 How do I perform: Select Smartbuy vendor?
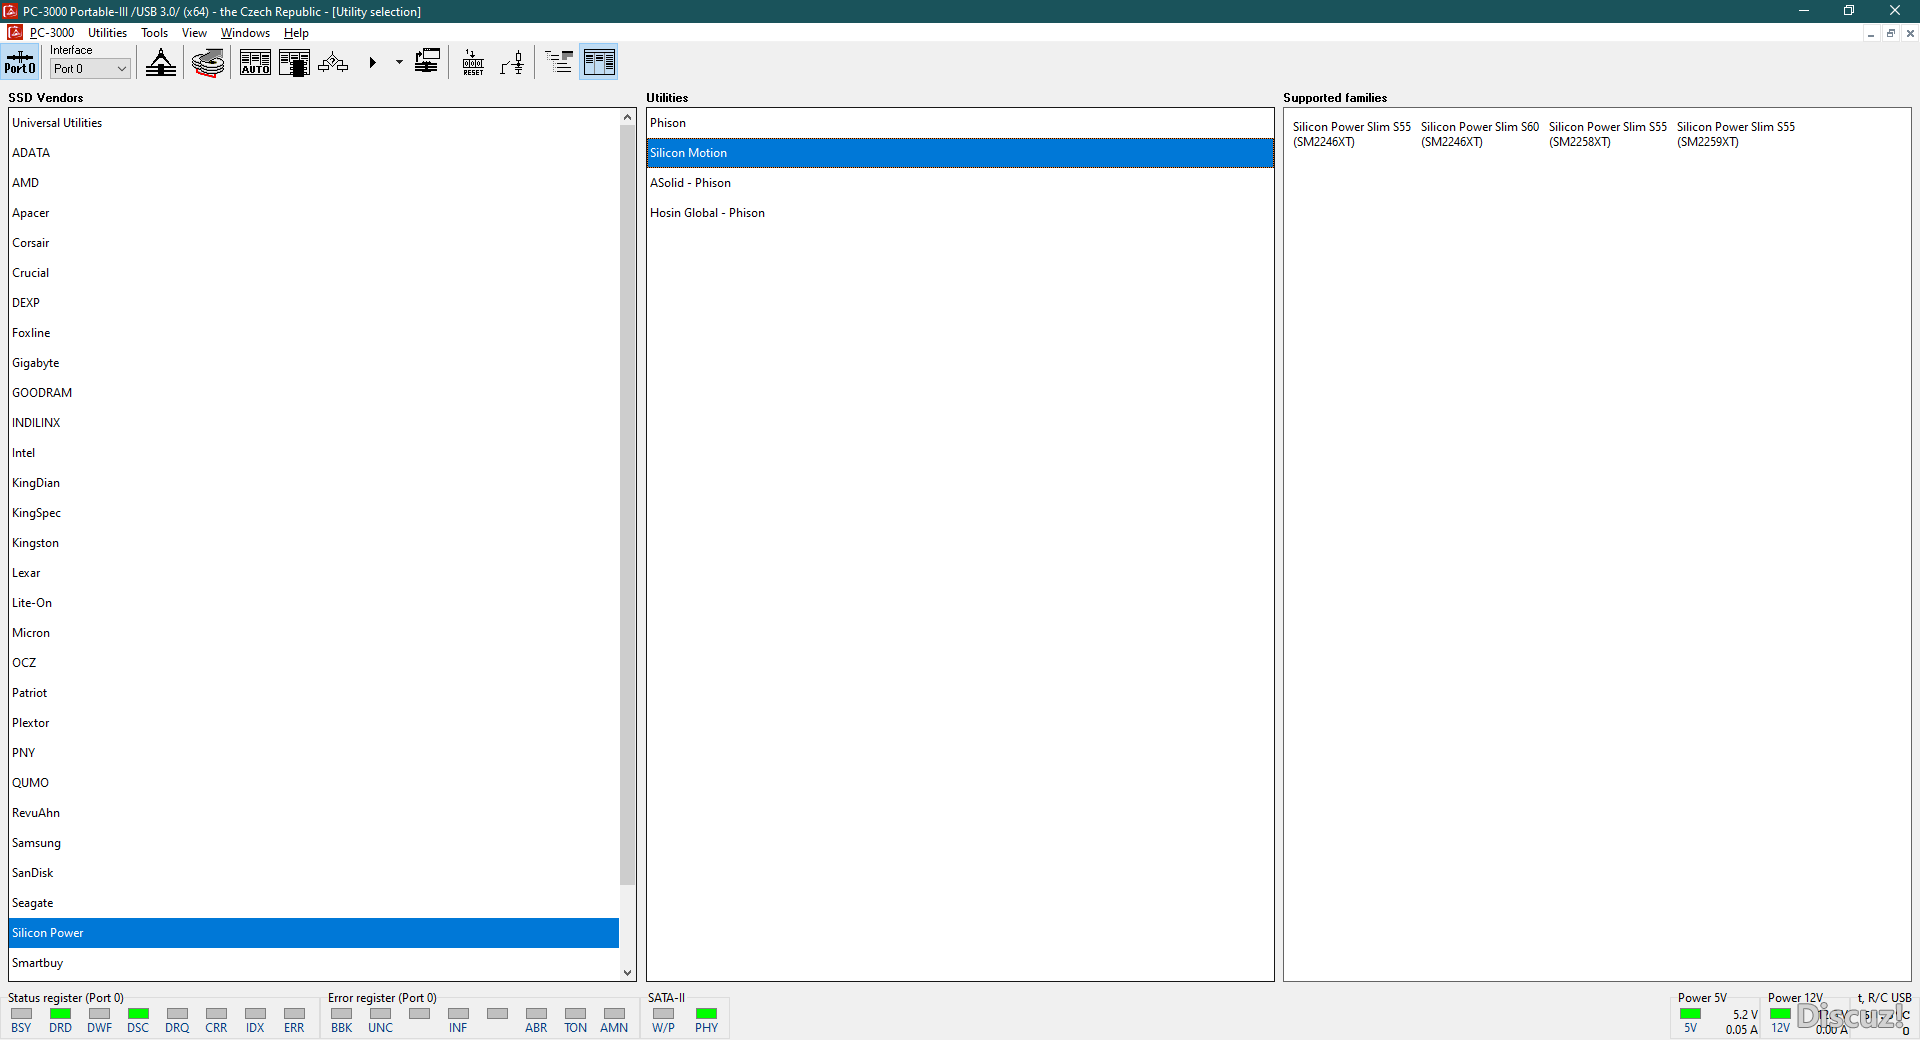coord(314,963)
